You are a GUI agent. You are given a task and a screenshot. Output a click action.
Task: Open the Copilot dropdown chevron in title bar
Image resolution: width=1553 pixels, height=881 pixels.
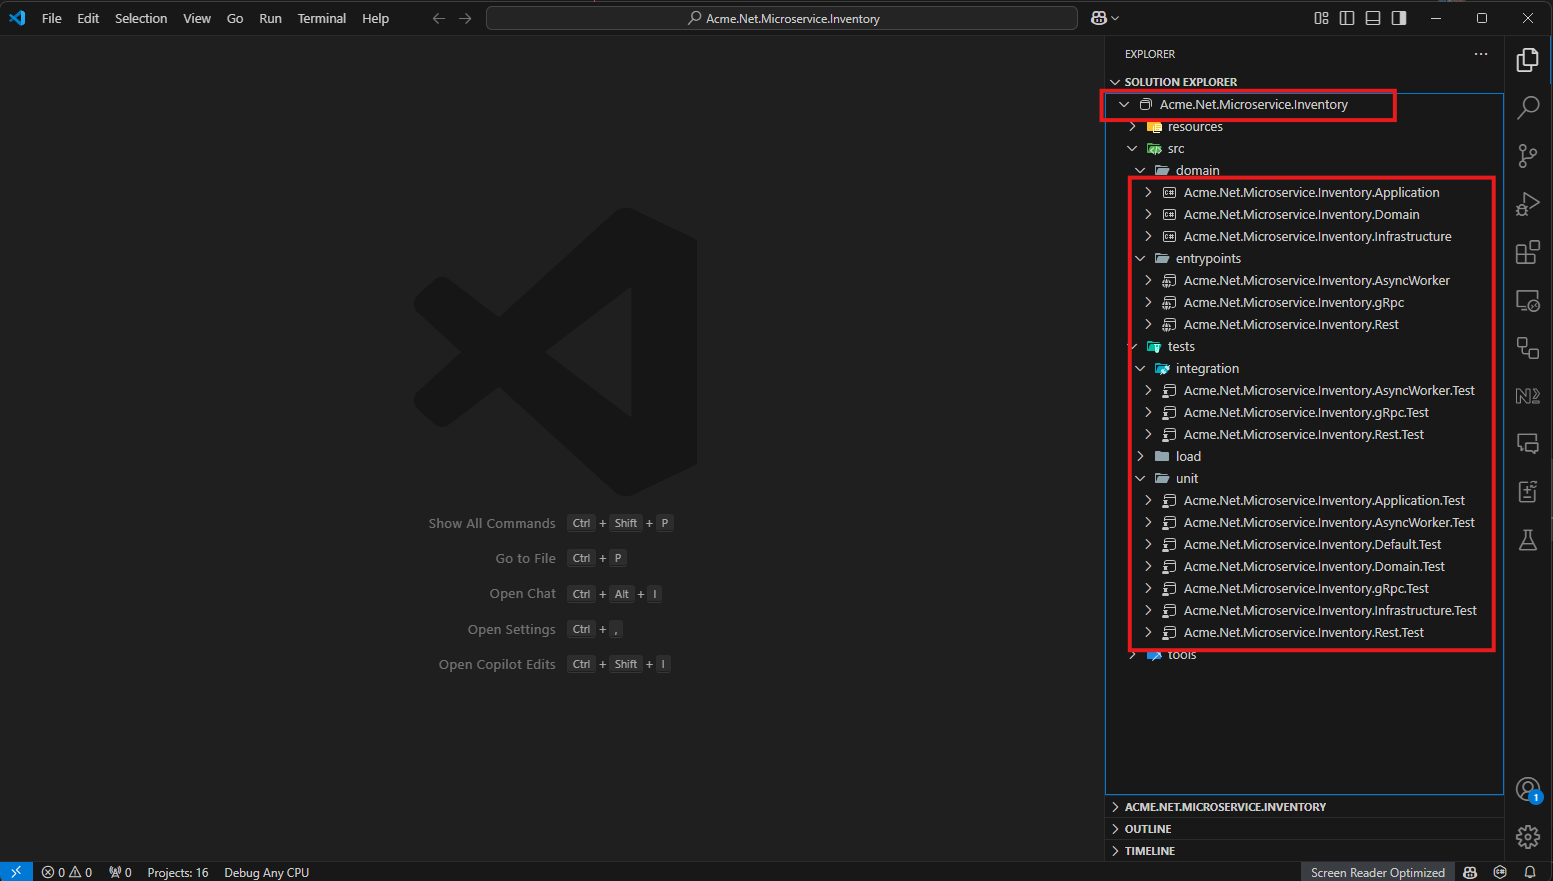tap(1115, 18)
